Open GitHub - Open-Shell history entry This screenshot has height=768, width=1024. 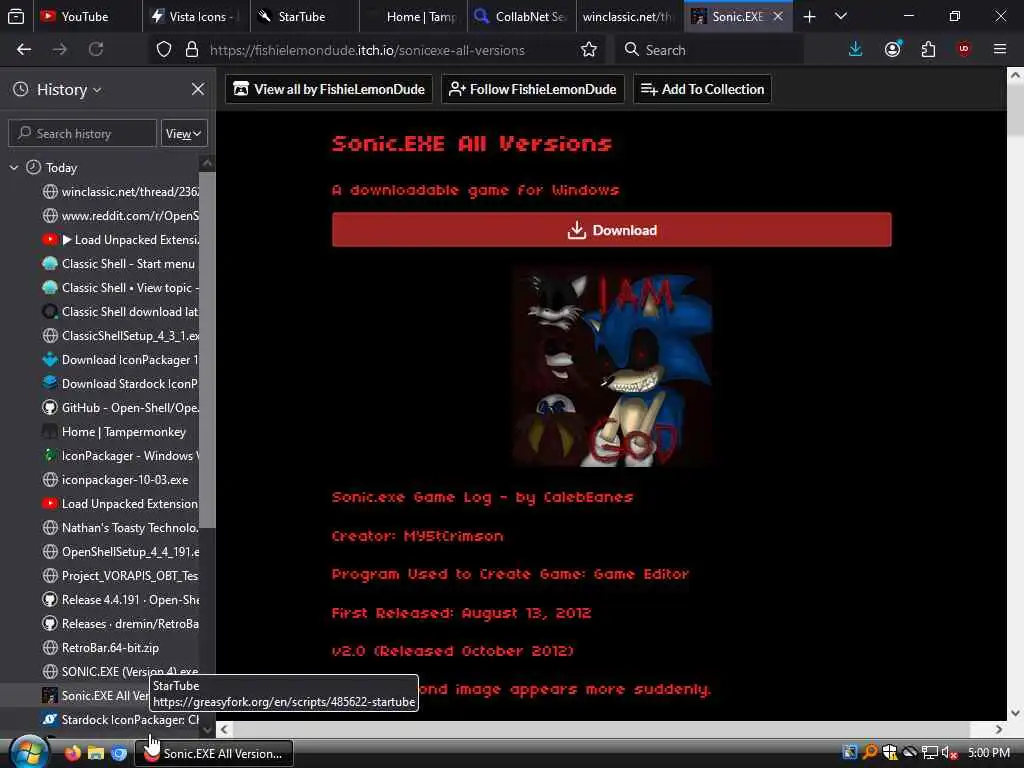[120, 408]
